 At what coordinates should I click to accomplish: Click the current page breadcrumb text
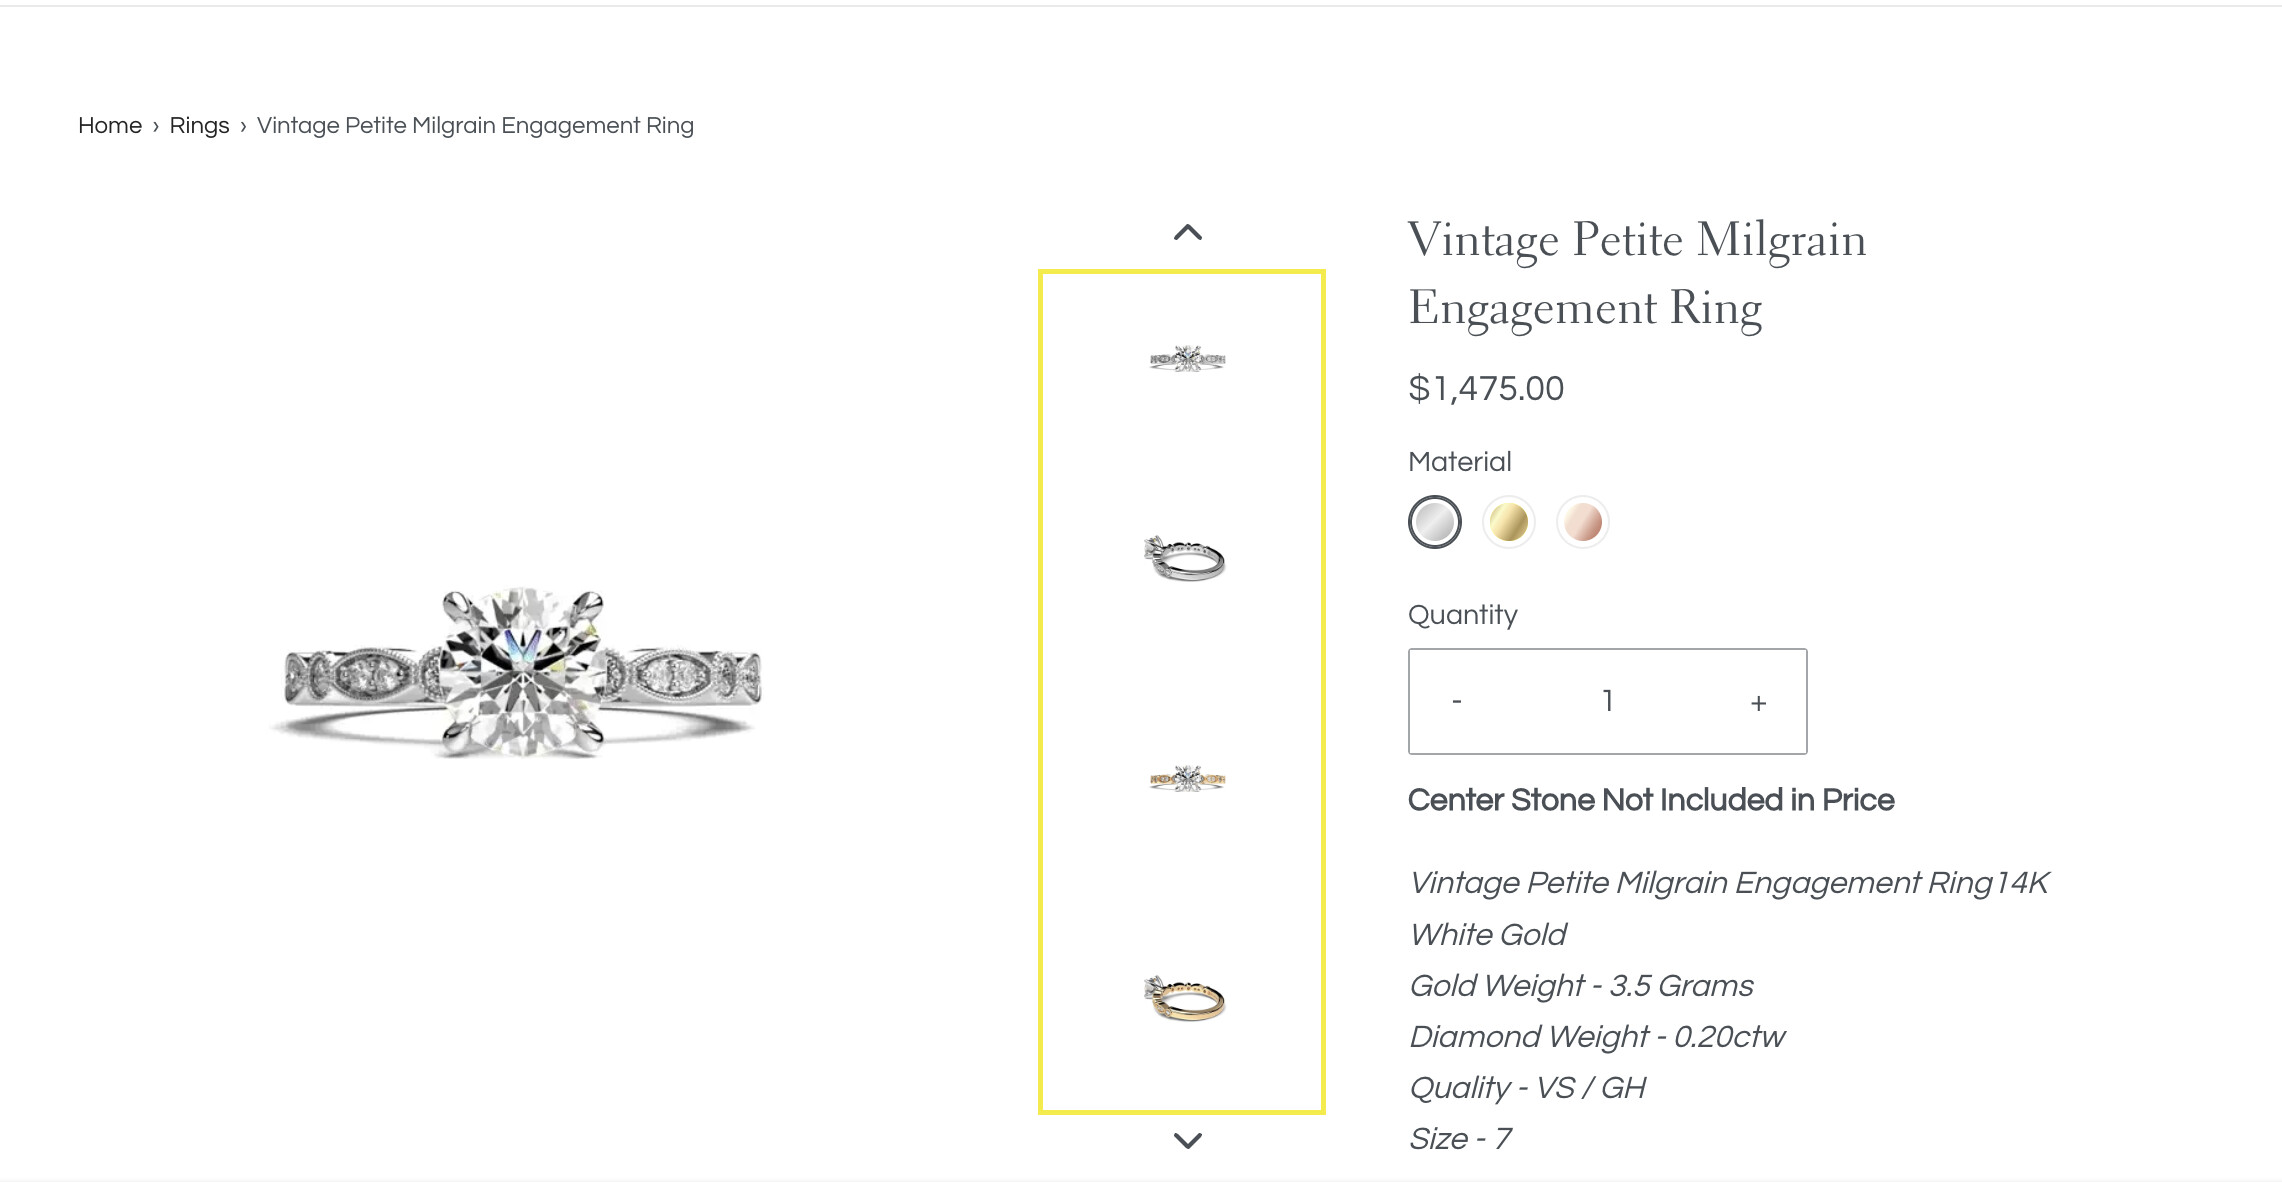(x=475, y=126)
